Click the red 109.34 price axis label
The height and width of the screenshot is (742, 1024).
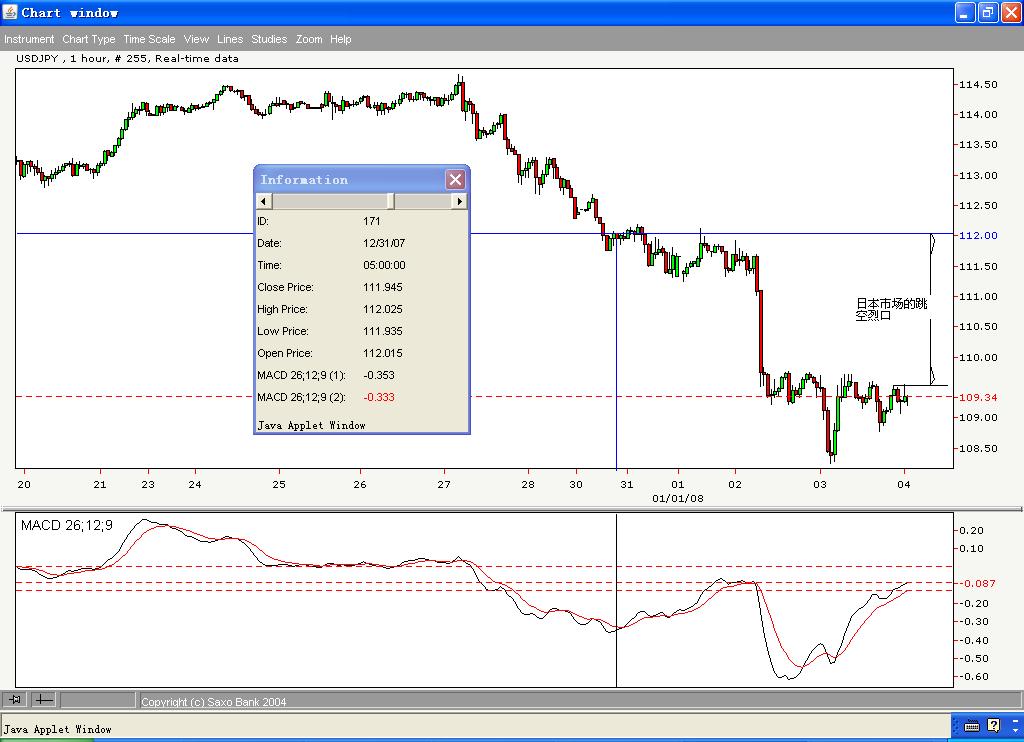[x=978, y=397]
